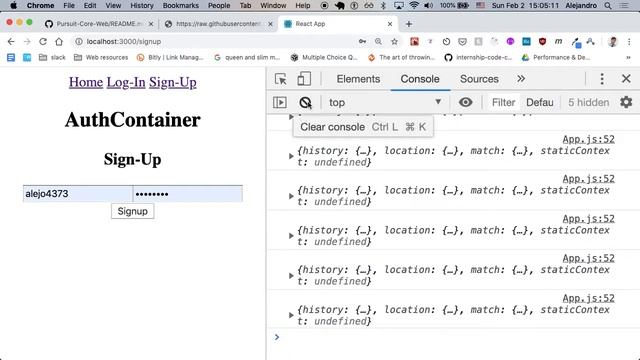Go to the Home page link
The height and width of the screenshot is (360, 640).
(86, 82)
